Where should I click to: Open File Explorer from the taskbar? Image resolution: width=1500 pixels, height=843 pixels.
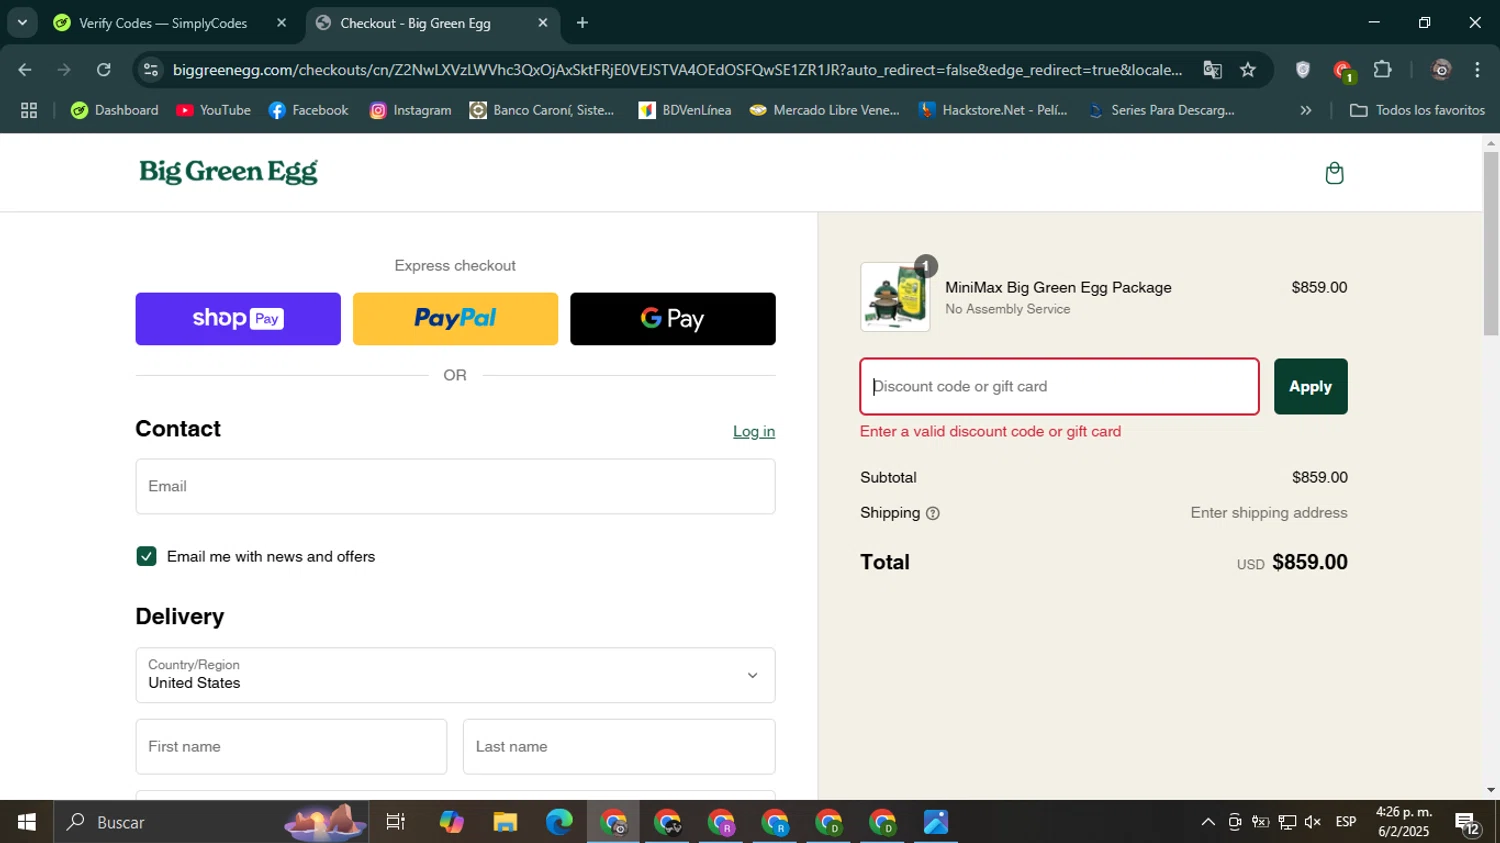pyautogui.click(x=505, y=822)
